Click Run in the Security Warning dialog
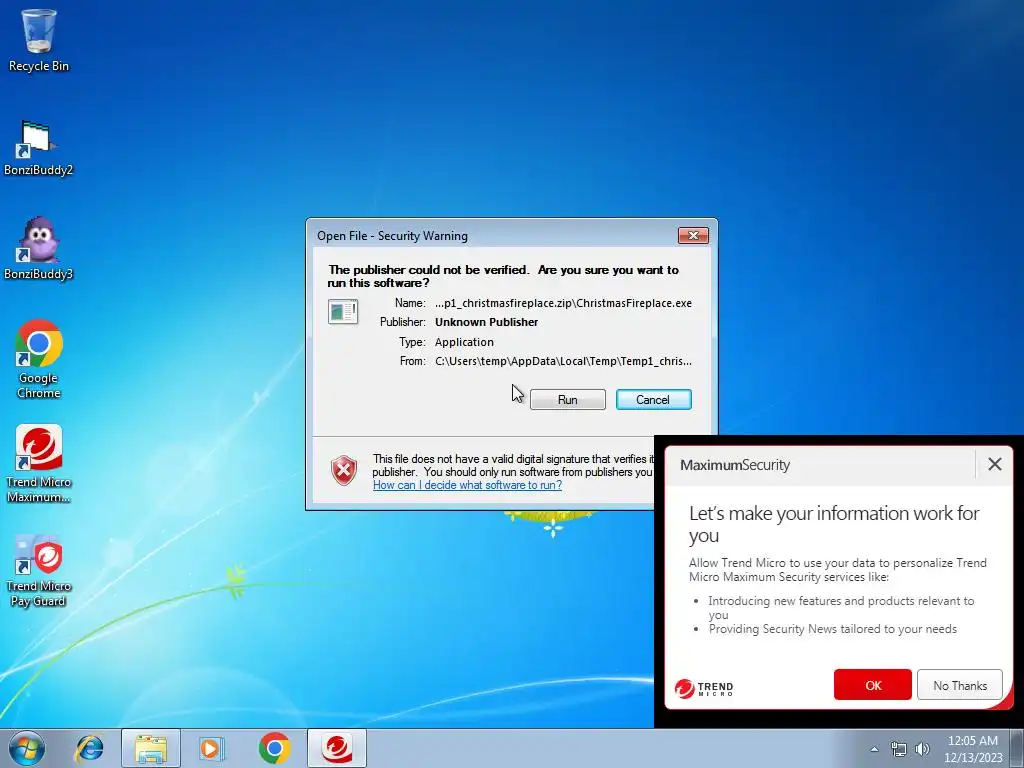Image resolution: width=1024 pixels, height=768 pixels. pos(568,400)
